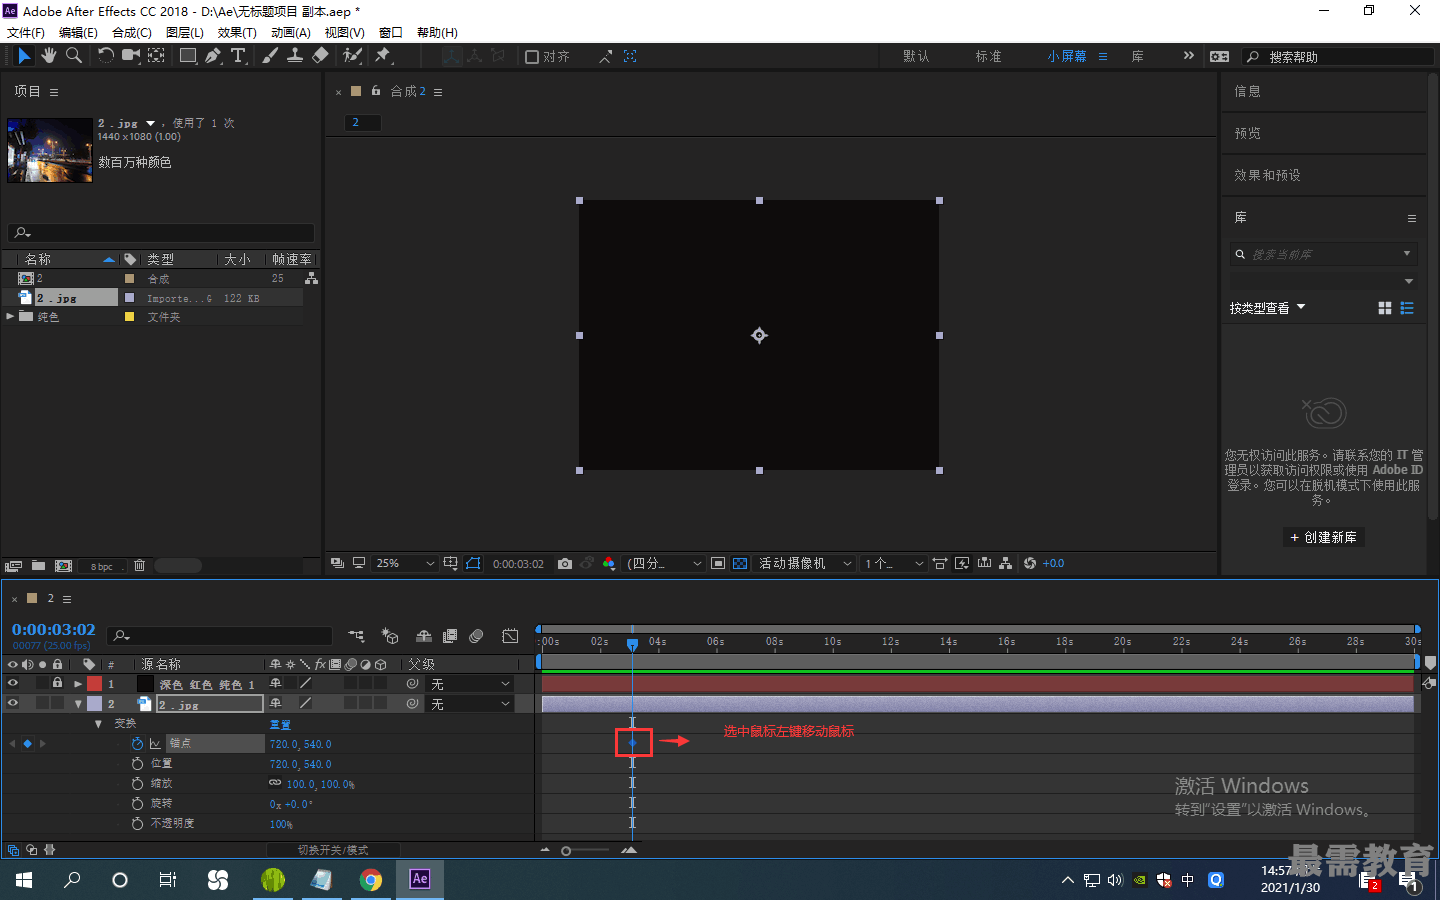Click the 切换开关/模式 button

click(333, 850)
